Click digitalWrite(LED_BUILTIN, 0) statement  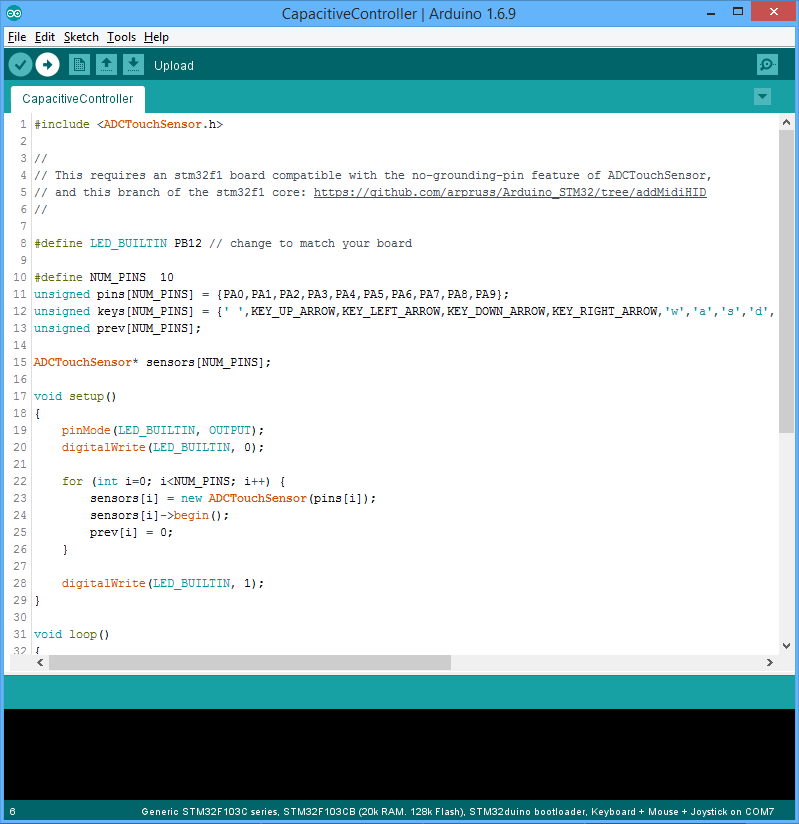(162, 448)
